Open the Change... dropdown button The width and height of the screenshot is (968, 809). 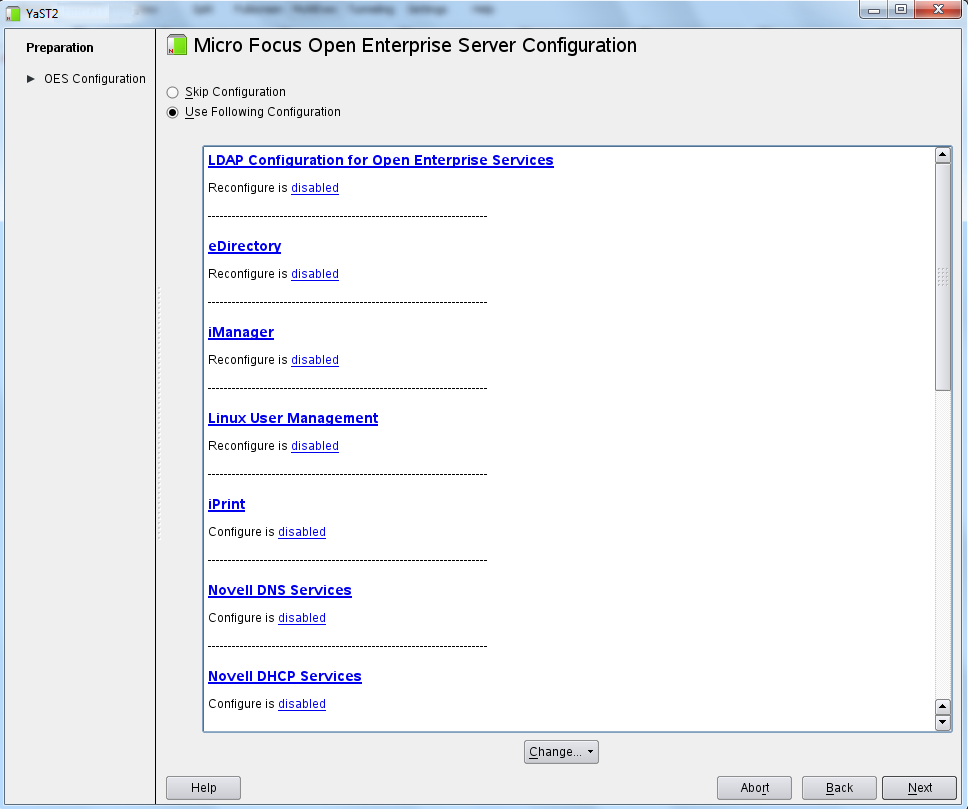[561, 752]
